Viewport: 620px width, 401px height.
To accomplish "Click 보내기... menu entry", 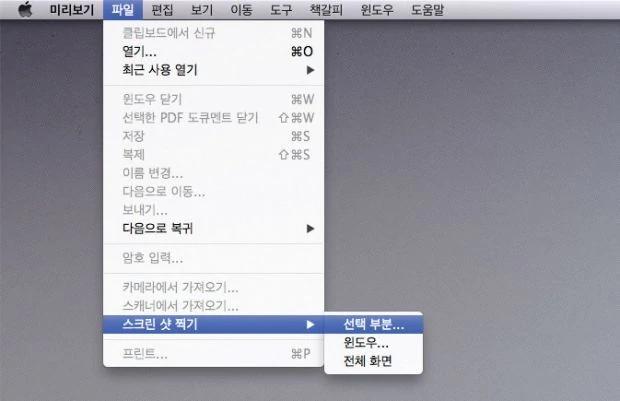I will (x=214, y=210).
